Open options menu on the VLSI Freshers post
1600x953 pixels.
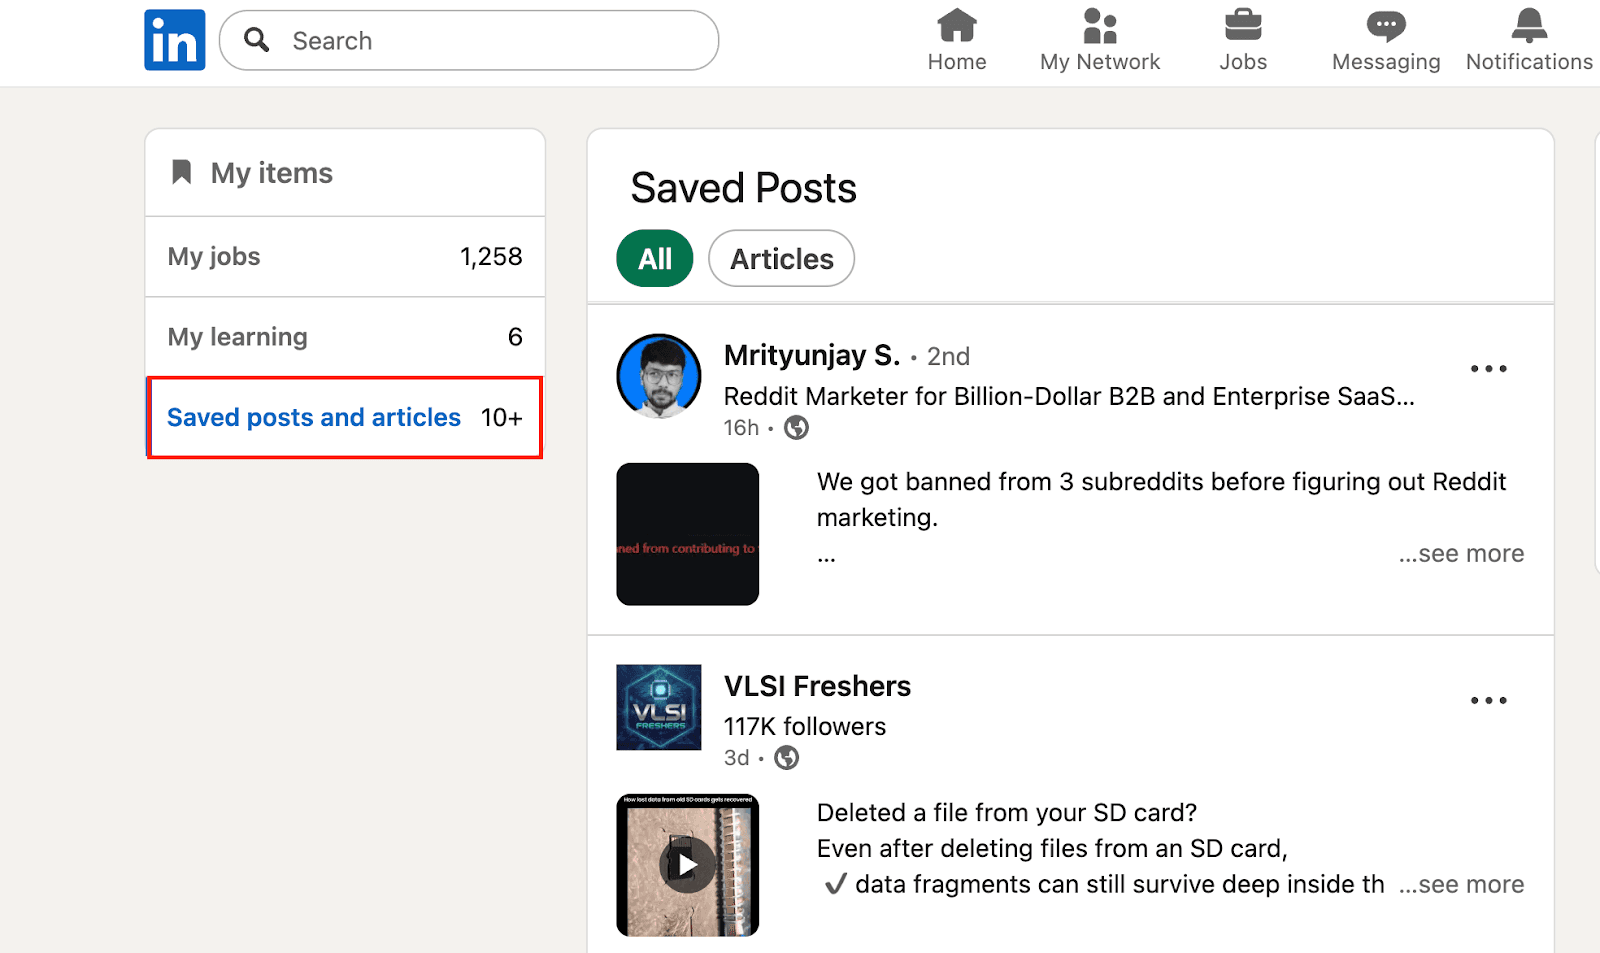tap(1488, 700)
